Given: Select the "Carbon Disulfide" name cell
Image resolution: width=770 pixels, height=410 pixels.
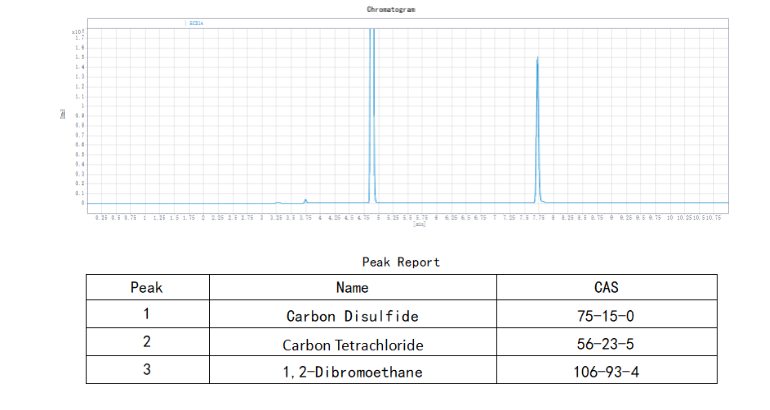Looking at the screenshot, I should pyautogui.click(x=353, y=316).
